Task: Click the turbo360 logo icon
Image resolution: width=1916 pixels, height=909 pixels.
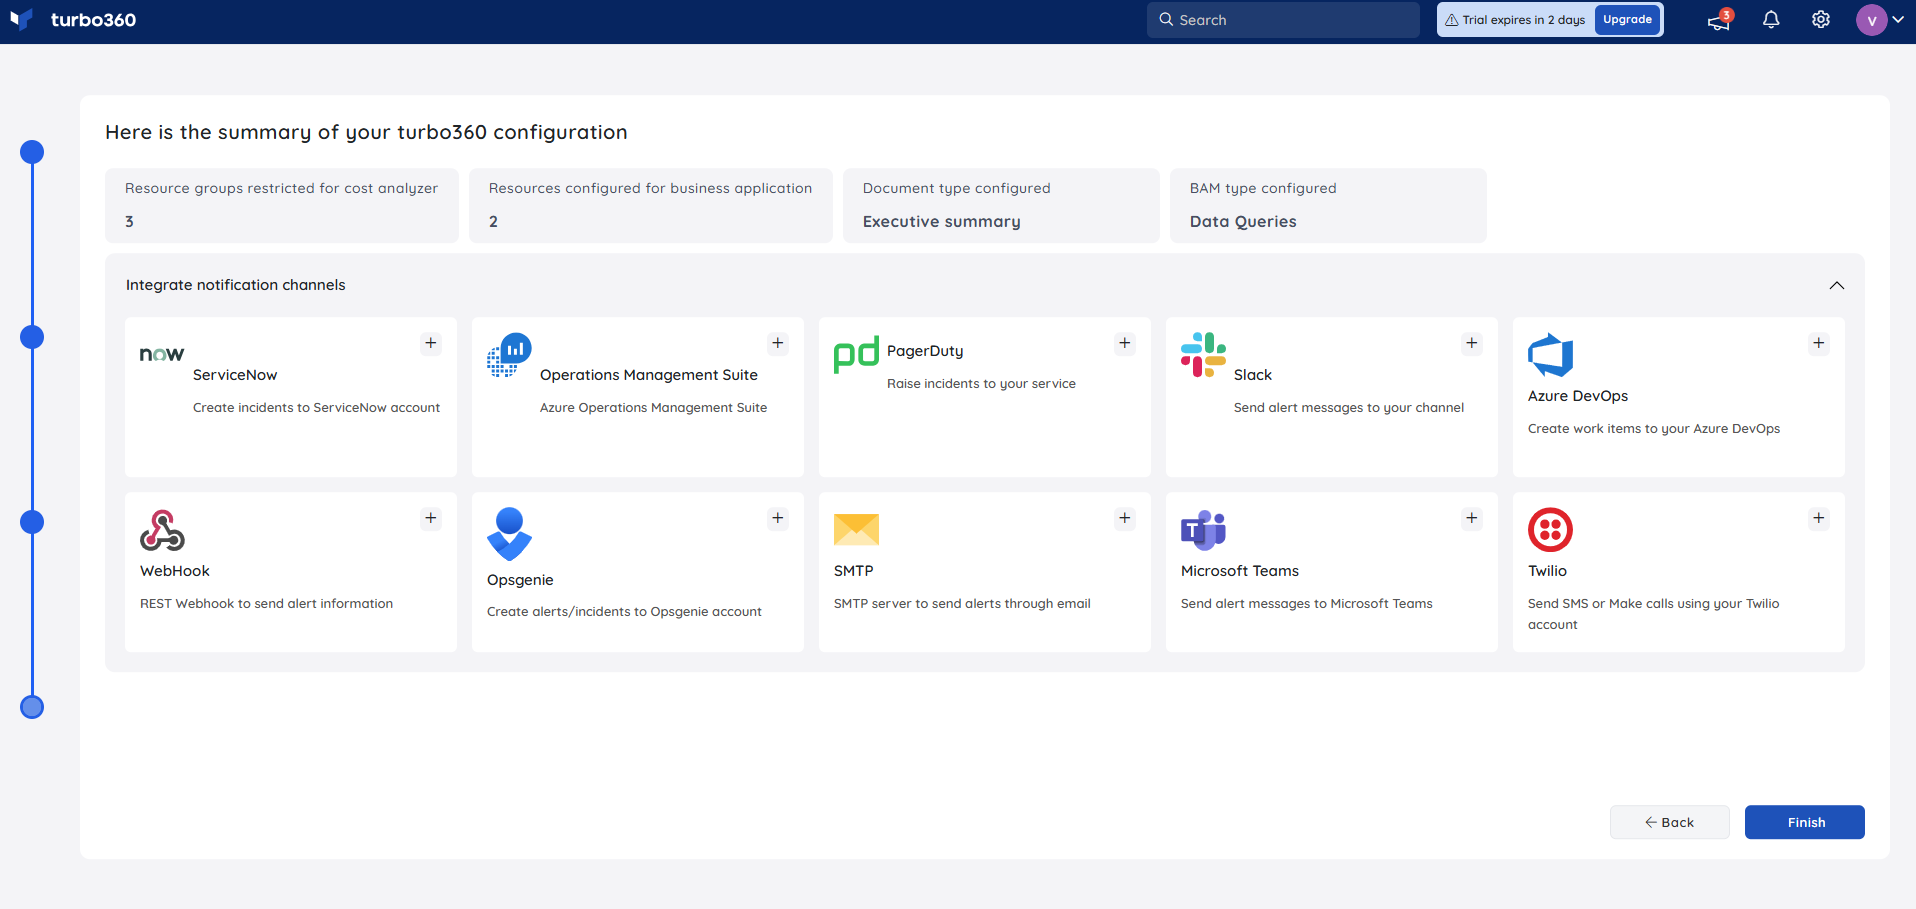Action: (21, 20)
